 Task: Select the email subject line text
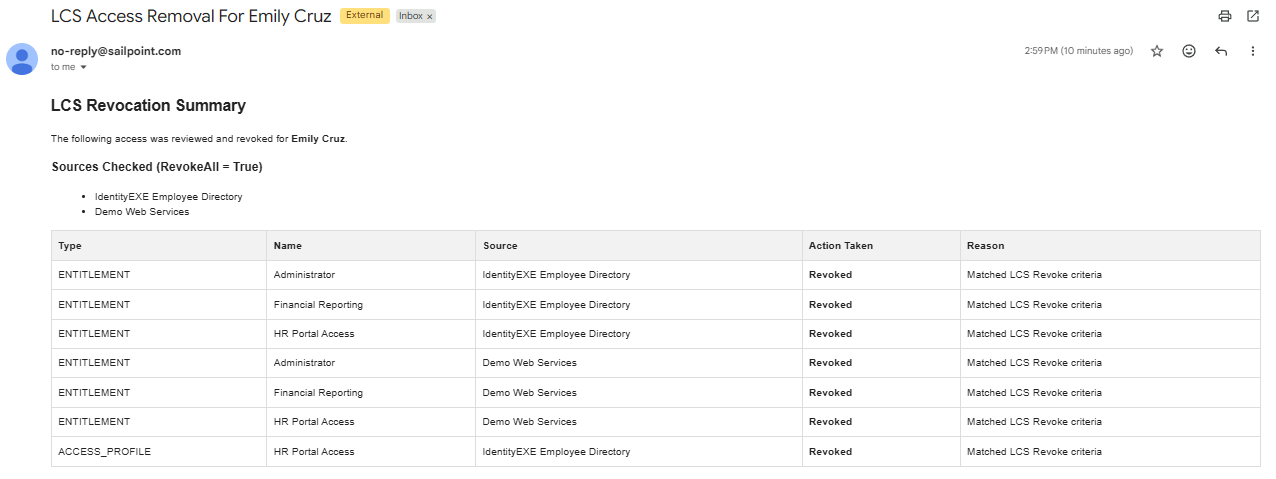[x=191, y=16]
